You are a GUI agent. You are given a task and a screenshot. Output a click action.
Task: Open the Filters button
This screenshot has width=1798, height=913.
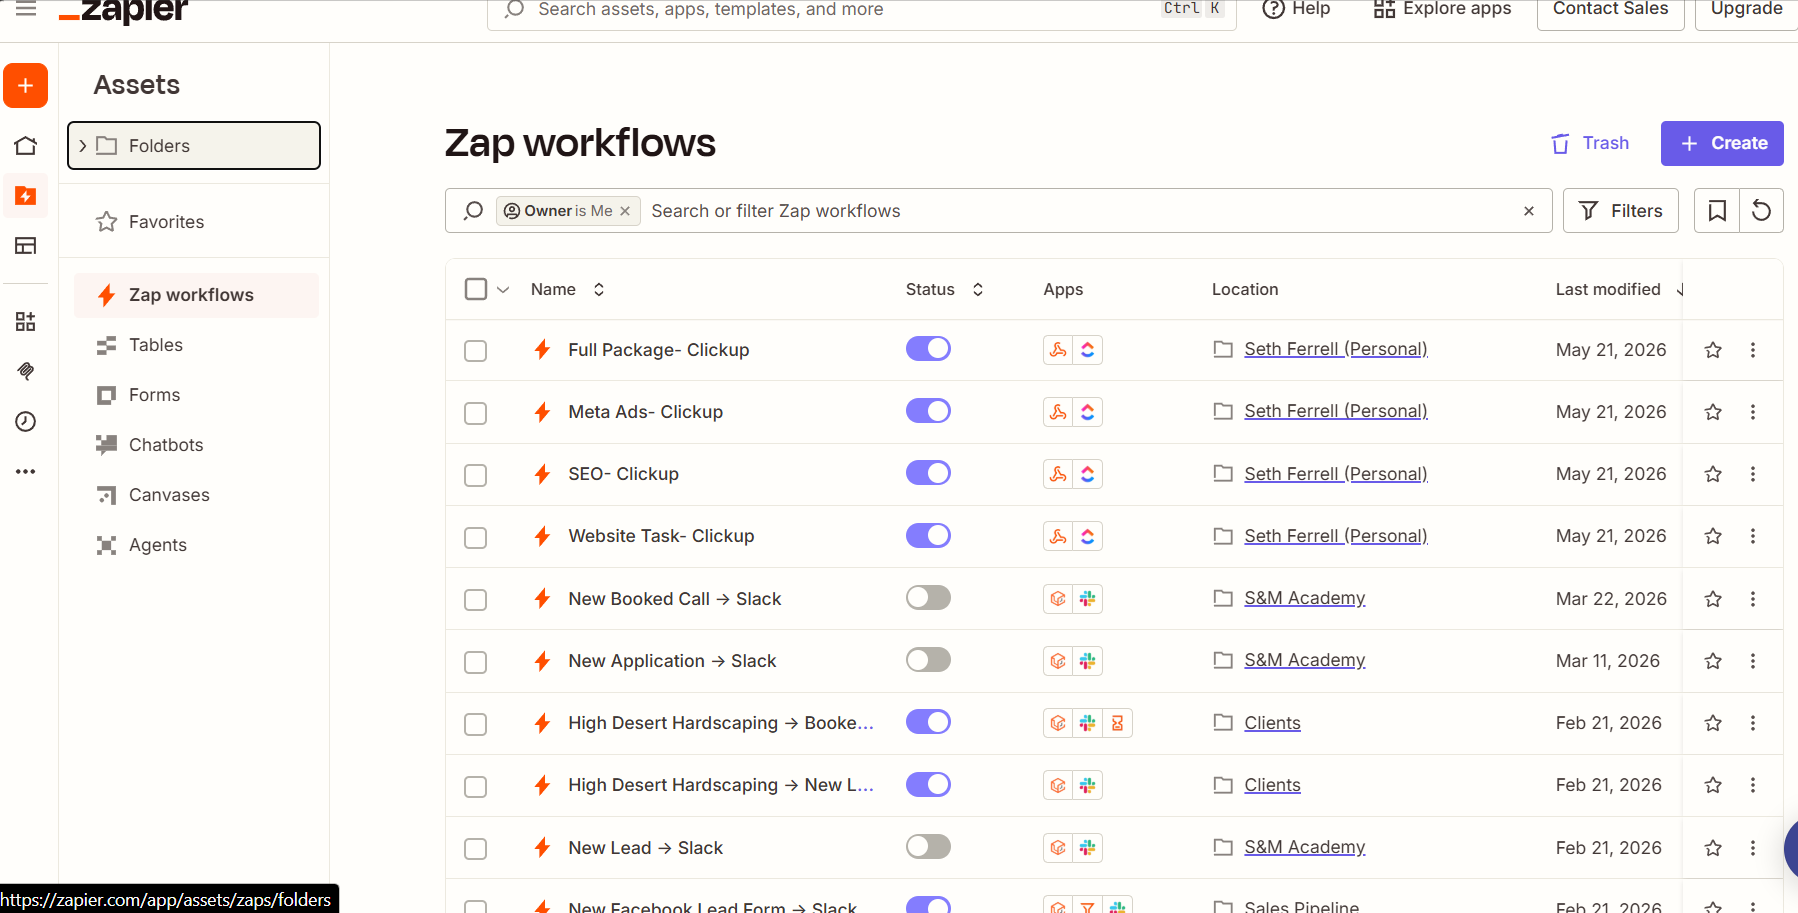coord(1621,211)
